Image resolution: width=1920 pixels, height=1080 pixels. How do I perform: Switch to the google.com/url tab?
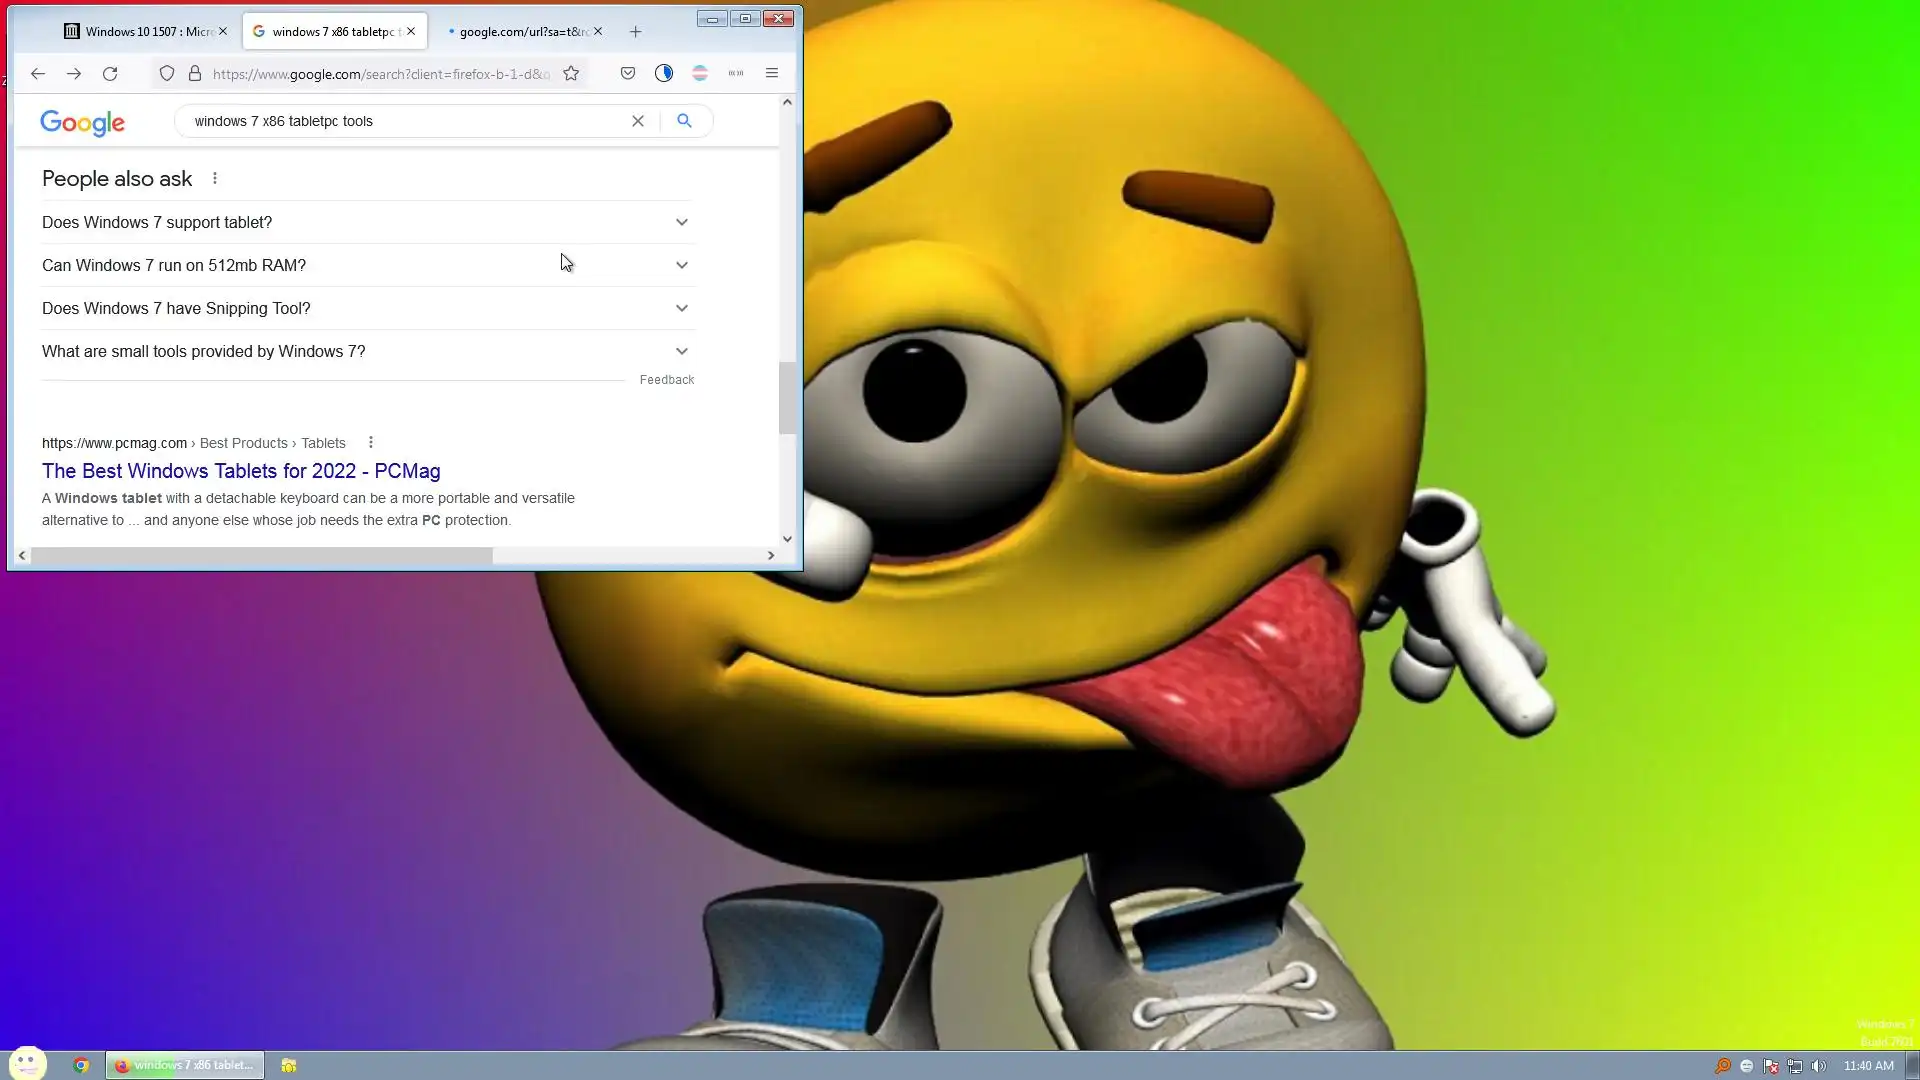click(520, 32)
